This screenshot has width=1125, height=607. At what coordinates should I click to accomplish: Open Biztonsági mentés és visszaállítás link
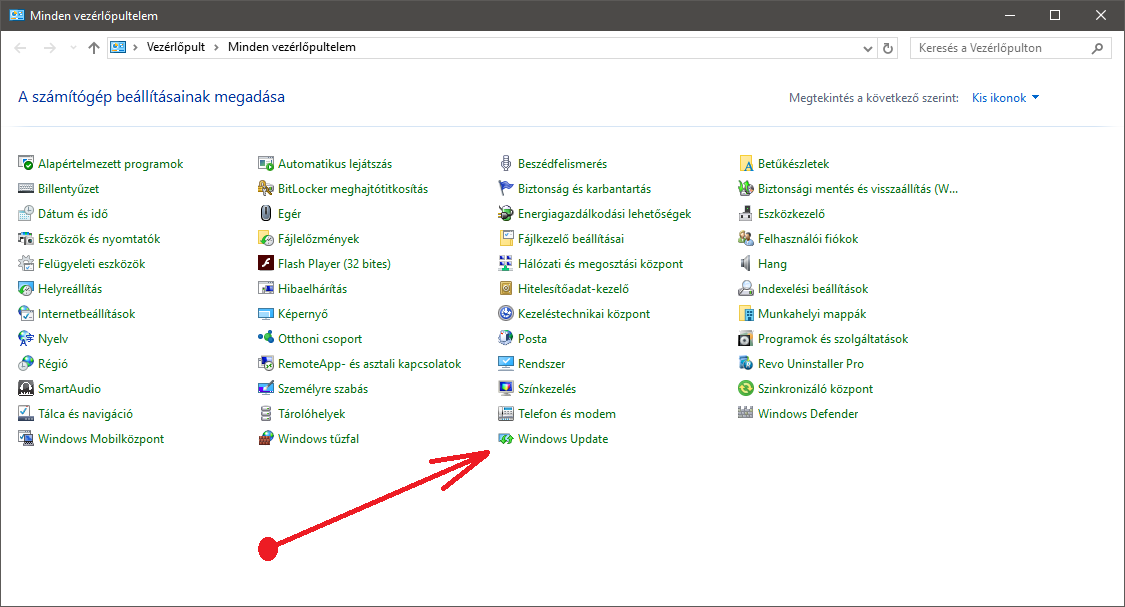[858, 189]
